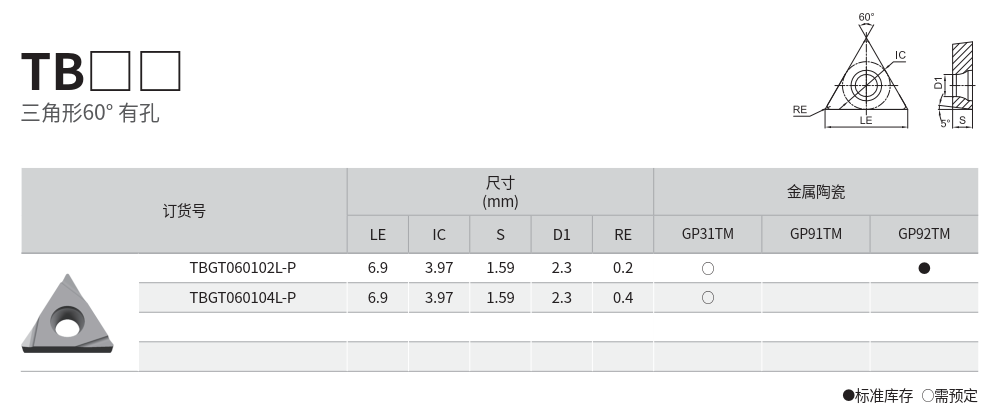The image size is (1000, 416).
Task: Click the GP31TM column header
Action: tap(707, 234)
